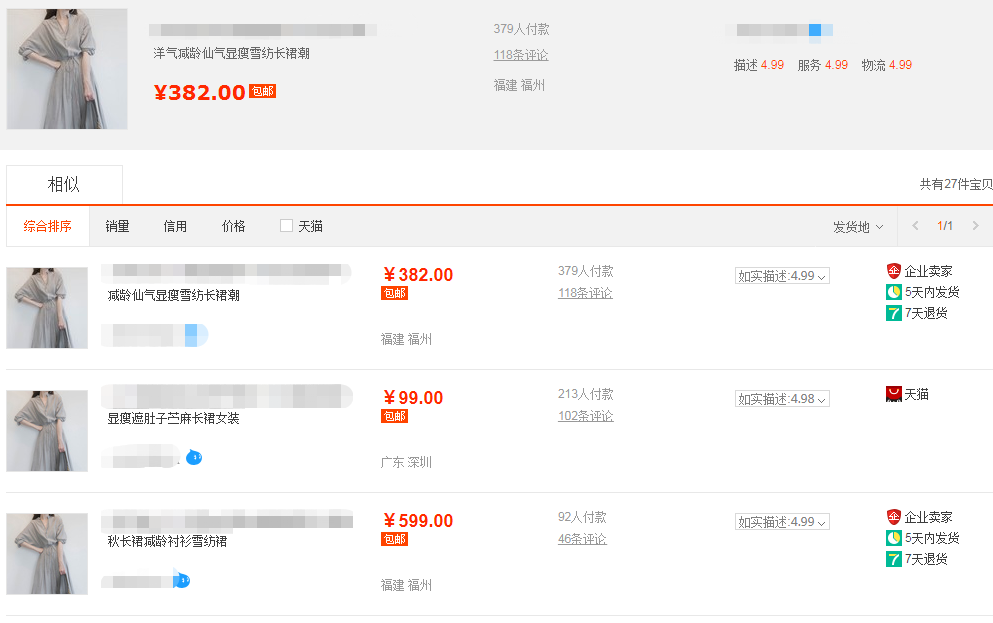Go to previous page using left arrow
993x623 pixels.
pyautogui.click(x=915, y=225)
